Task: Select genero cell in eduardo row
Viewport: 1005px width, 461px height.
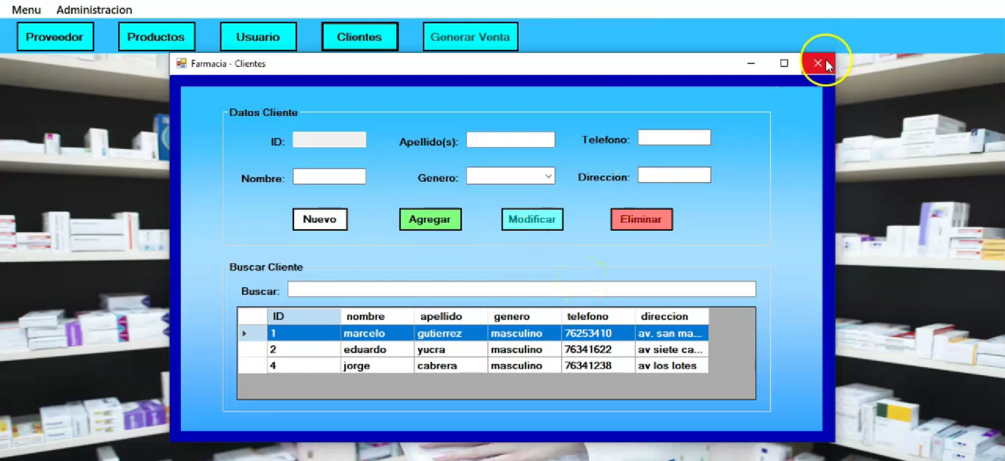Action: point(524,349)
